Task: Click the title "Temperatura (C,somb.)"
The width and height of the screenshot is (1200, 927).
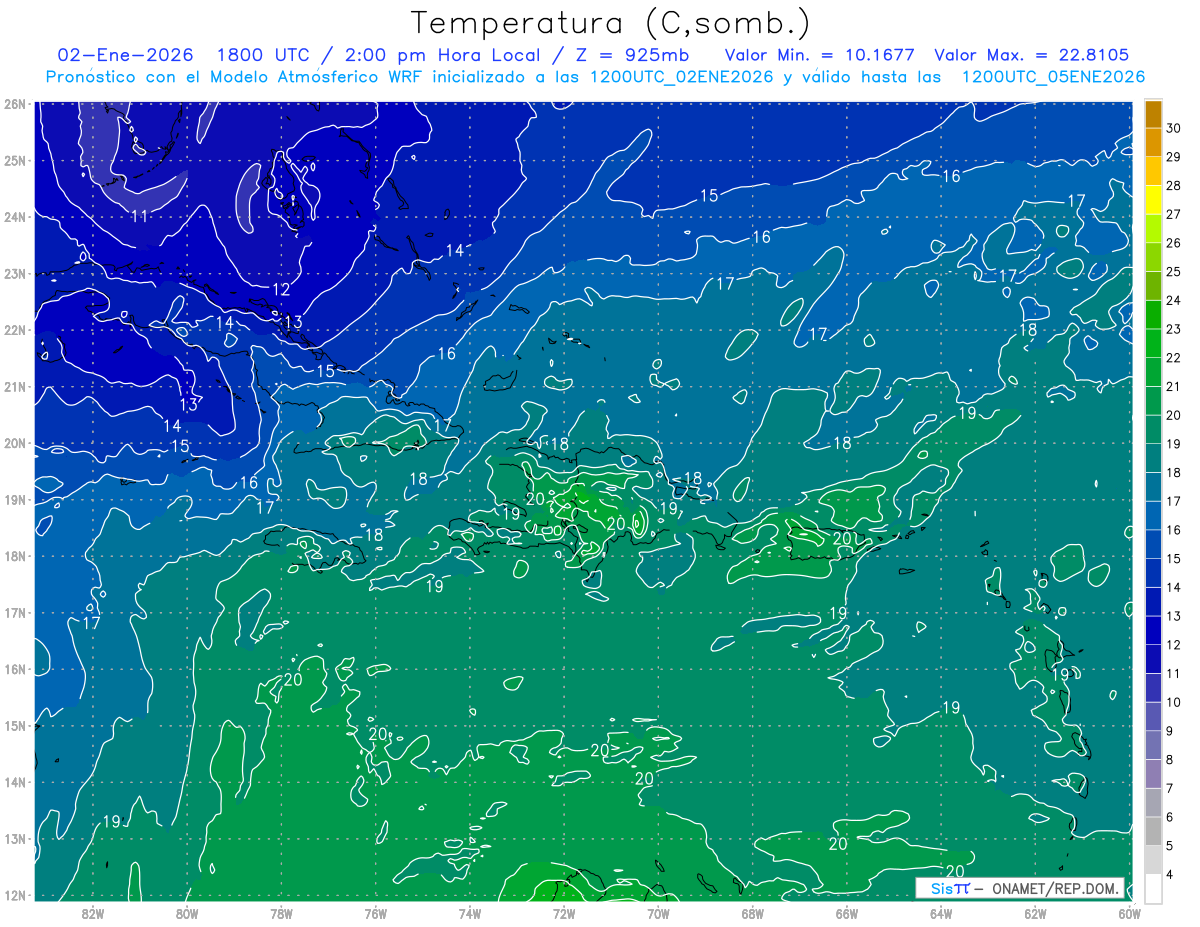Action: click(x=611, y=23)
